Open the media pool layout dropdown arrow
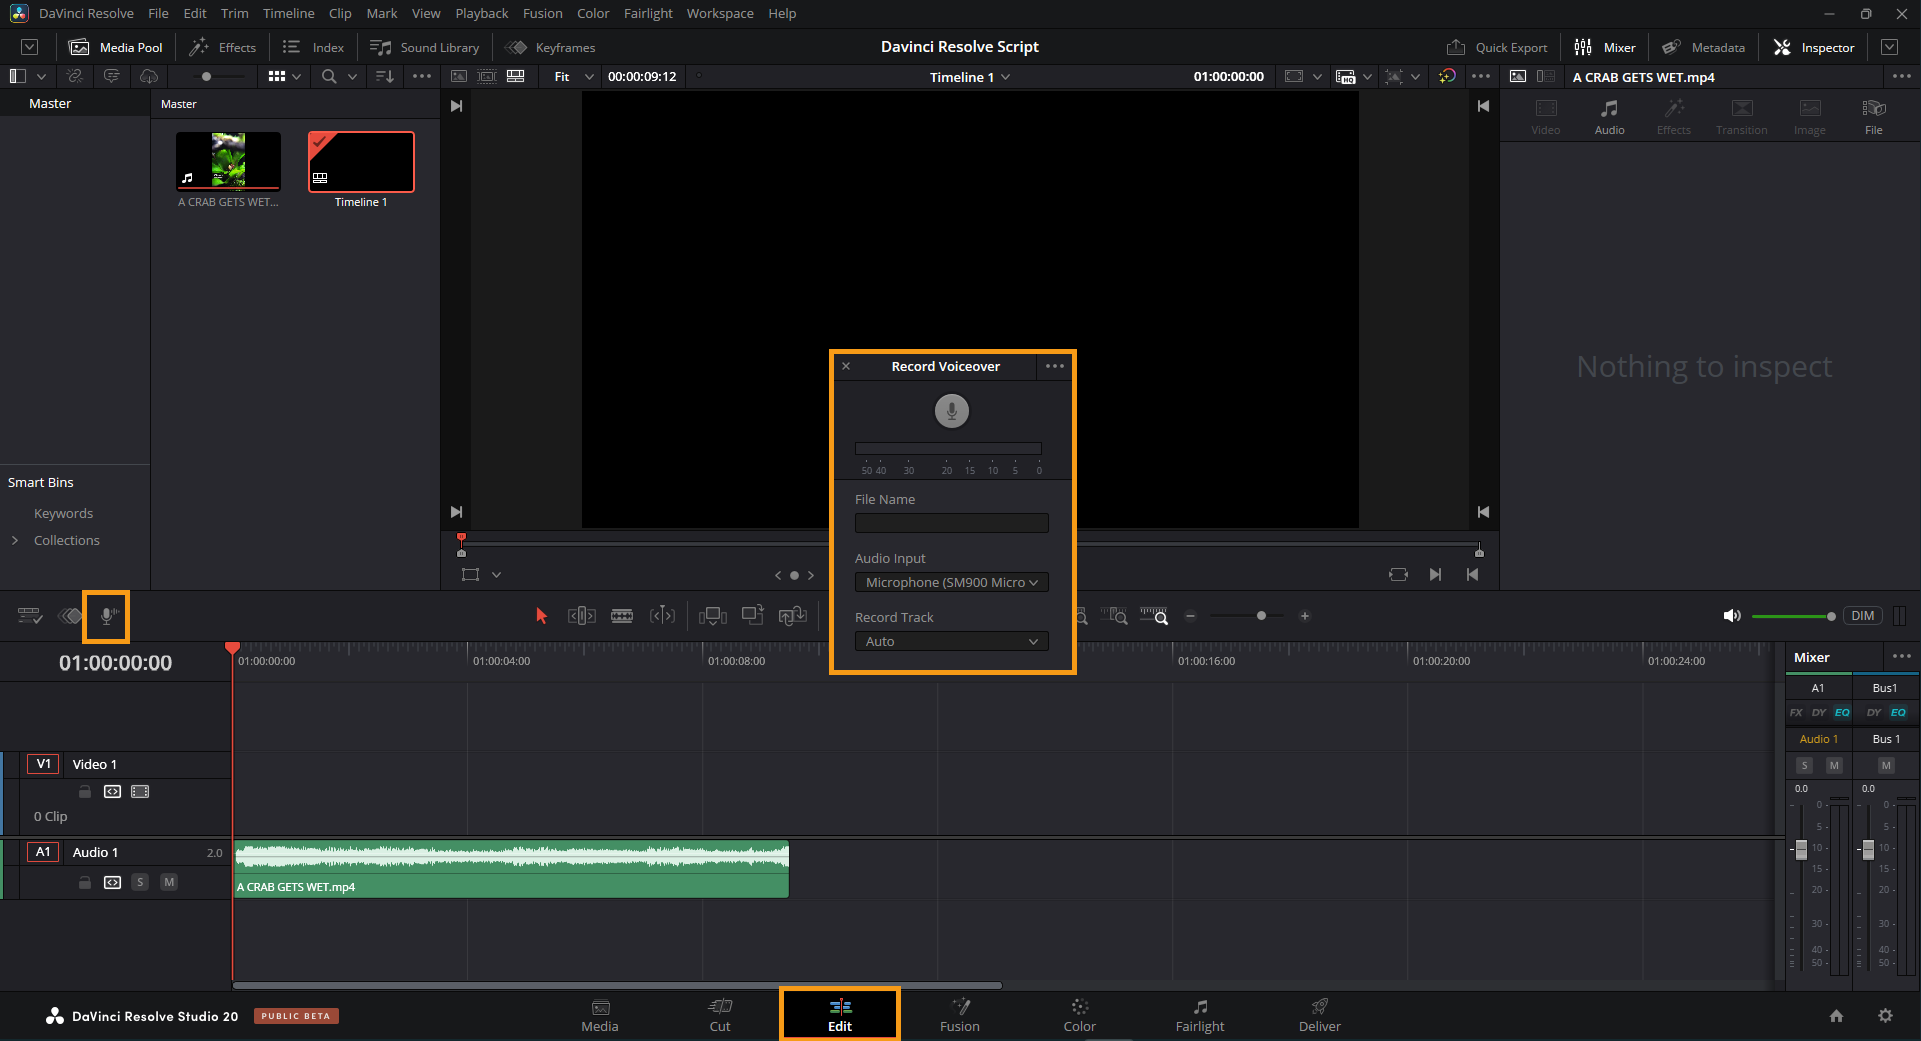The width and height of the screenshot is (1921, 1041). 41,76
